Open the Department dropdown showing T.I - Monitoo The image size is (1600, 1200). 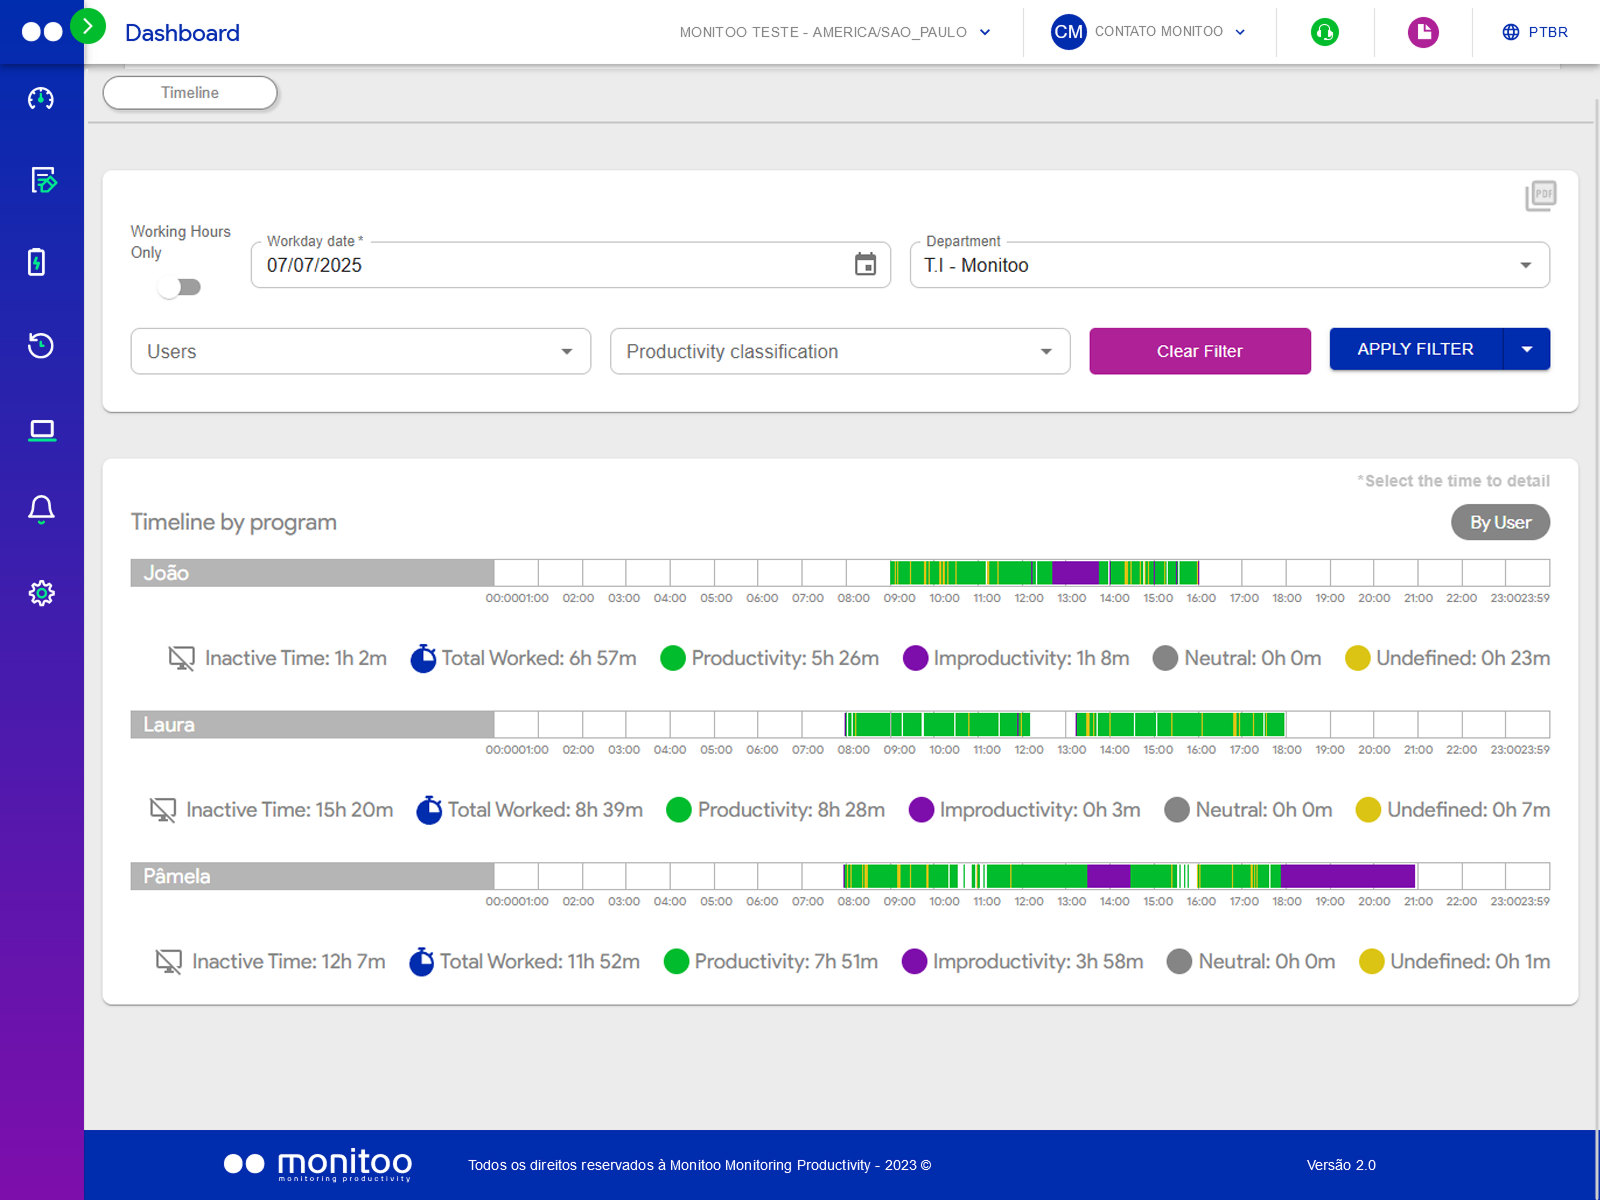tap(1230, 265)
